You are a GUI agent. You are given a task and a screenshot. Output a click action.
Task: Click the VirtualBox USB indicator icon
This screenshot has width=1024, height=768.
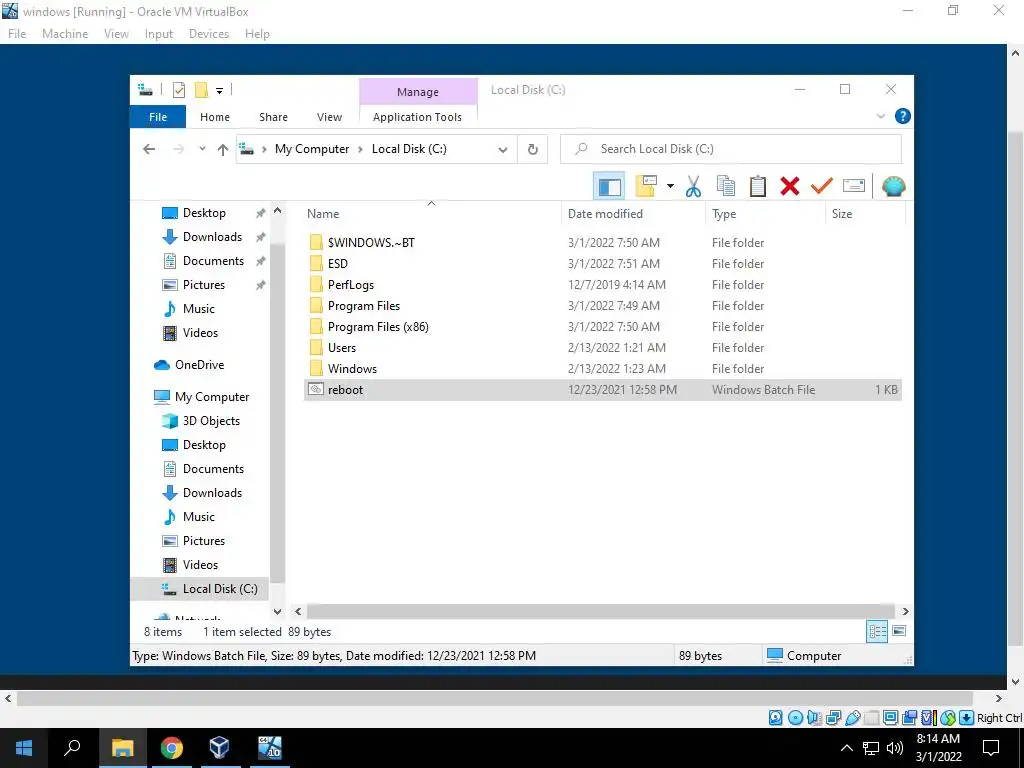(852, 718)
